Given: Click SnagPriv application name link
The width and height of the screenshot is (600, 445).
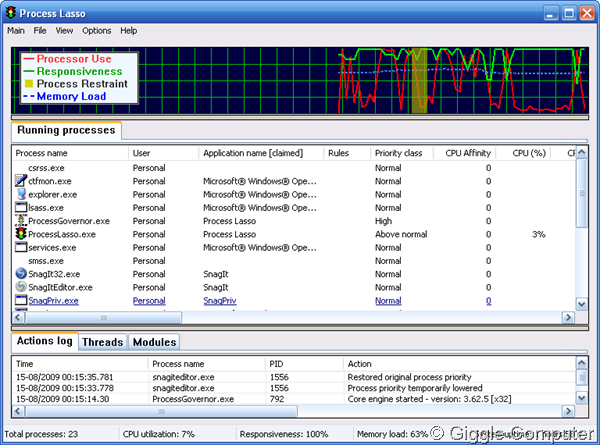Looking at the screenshot, I should coord(220,301).
